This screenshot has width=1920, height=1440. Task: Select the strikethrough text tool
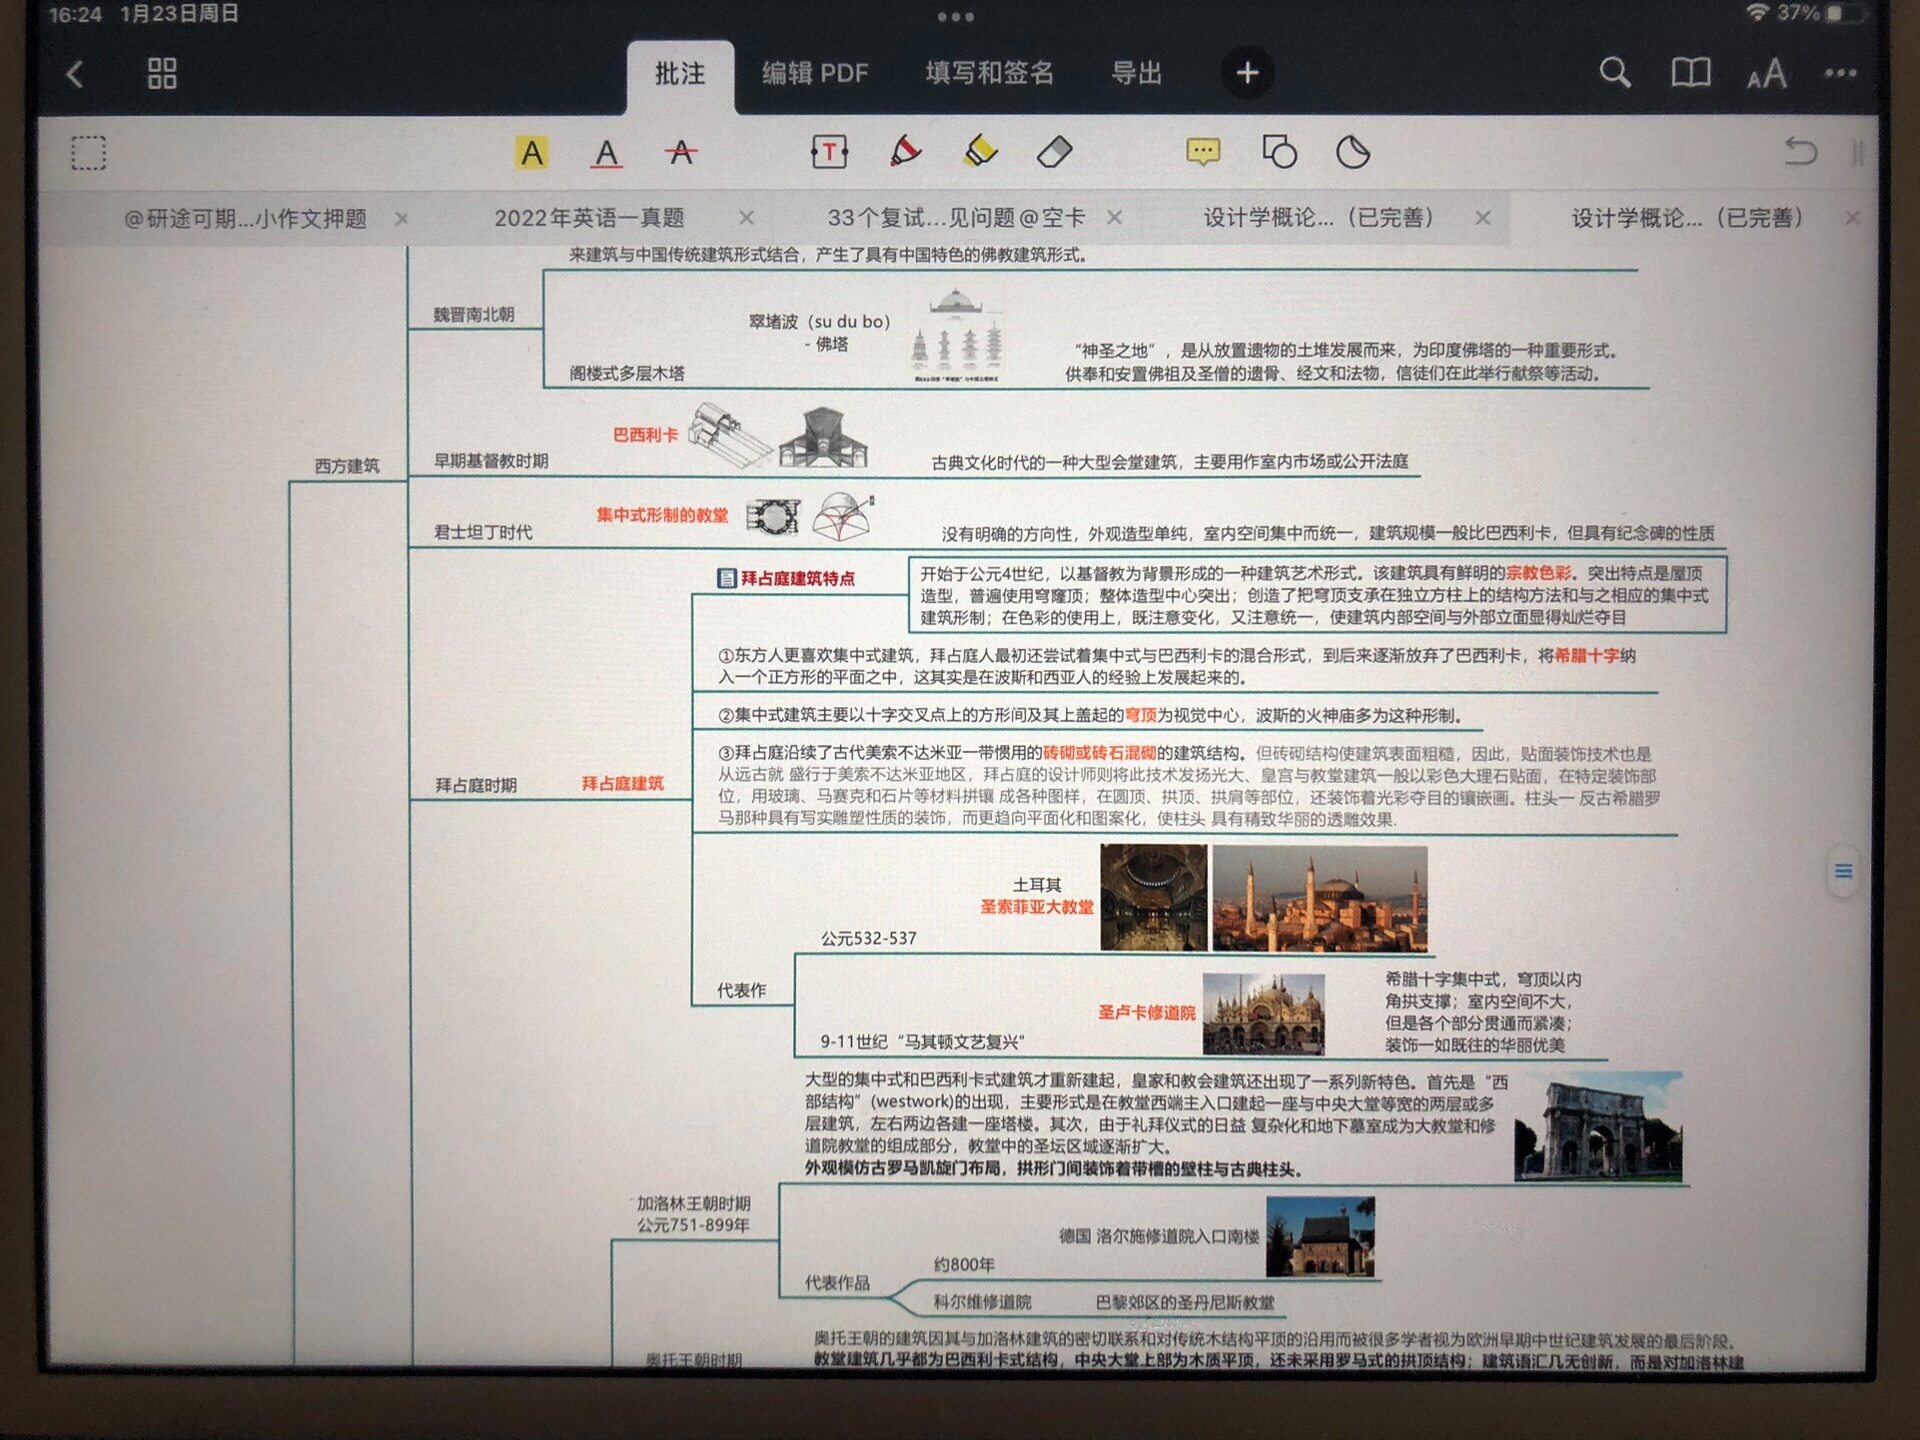(x=681, y=153)
